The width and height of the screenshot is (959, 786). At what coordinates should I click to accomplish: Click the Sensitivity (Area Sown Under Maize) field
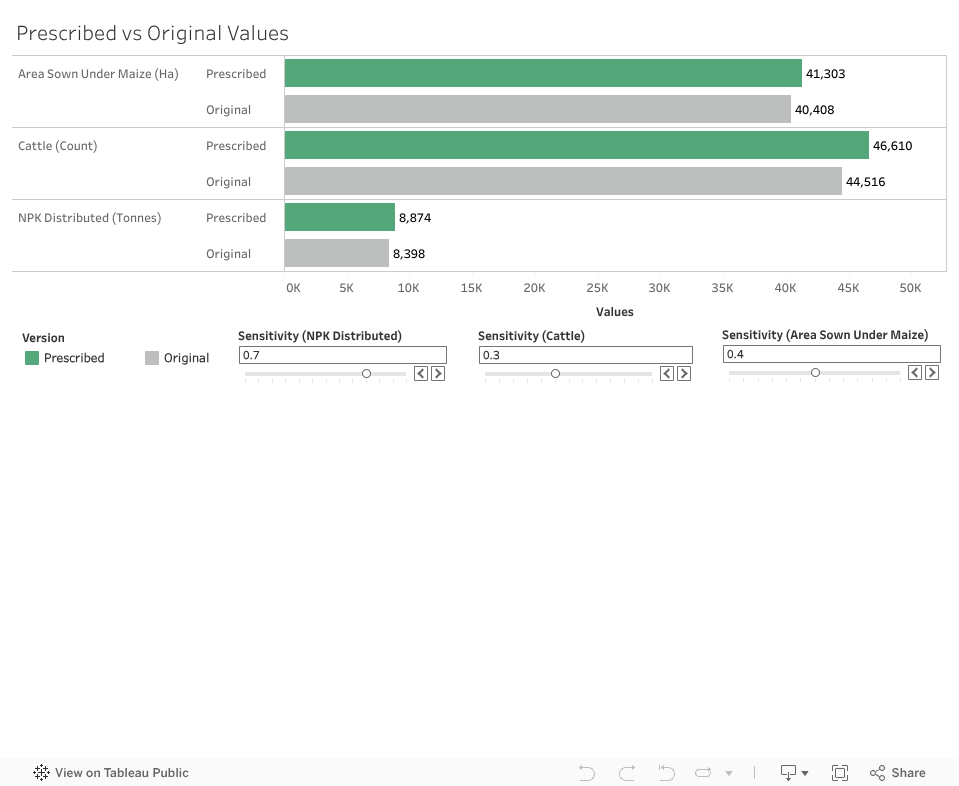tap(831, 354)
